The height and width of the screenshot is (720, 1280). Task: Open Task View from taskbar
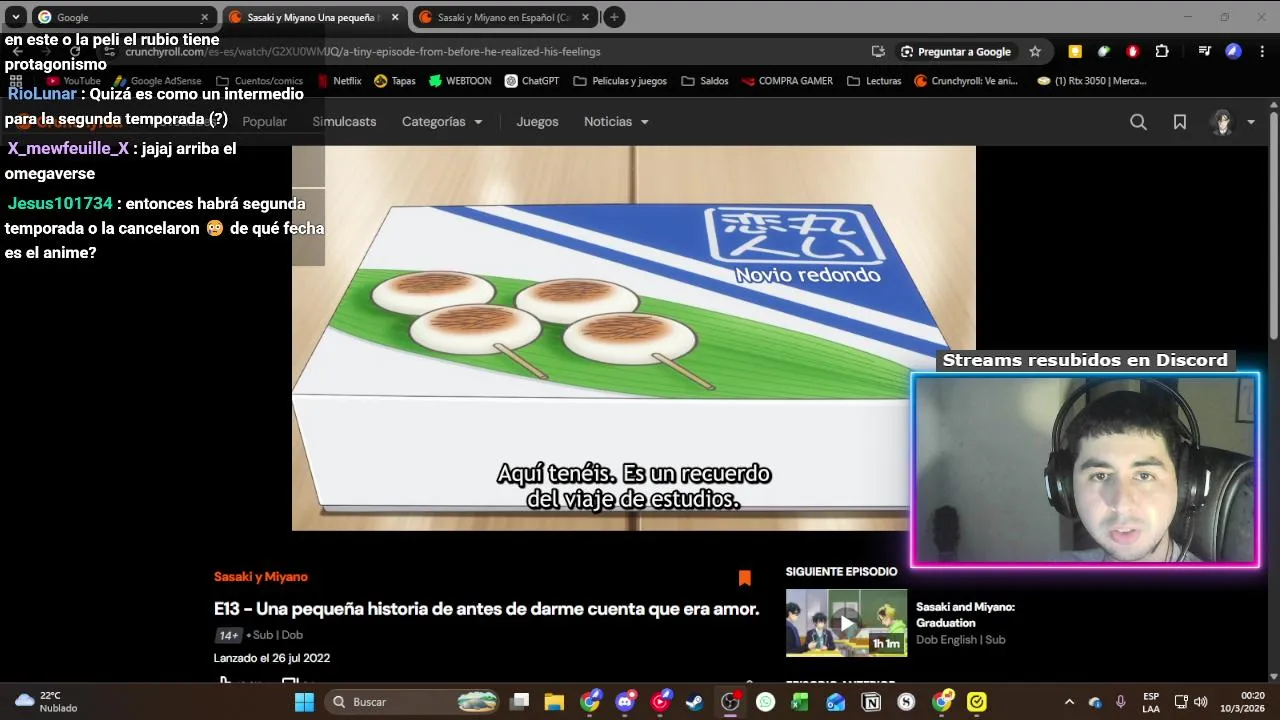(519, 702)
